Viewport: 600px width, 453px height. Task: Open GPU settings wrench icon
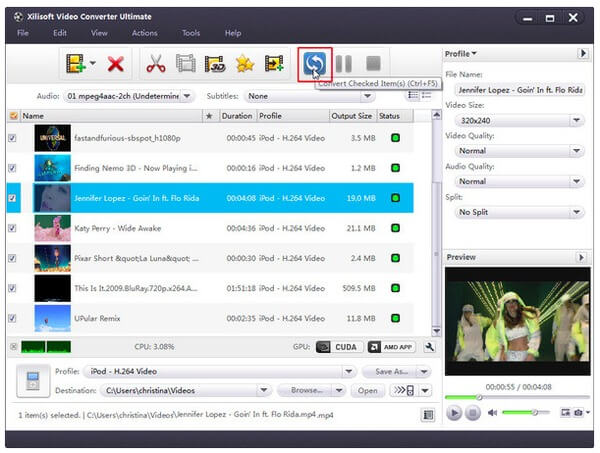[x=429, y=347]
